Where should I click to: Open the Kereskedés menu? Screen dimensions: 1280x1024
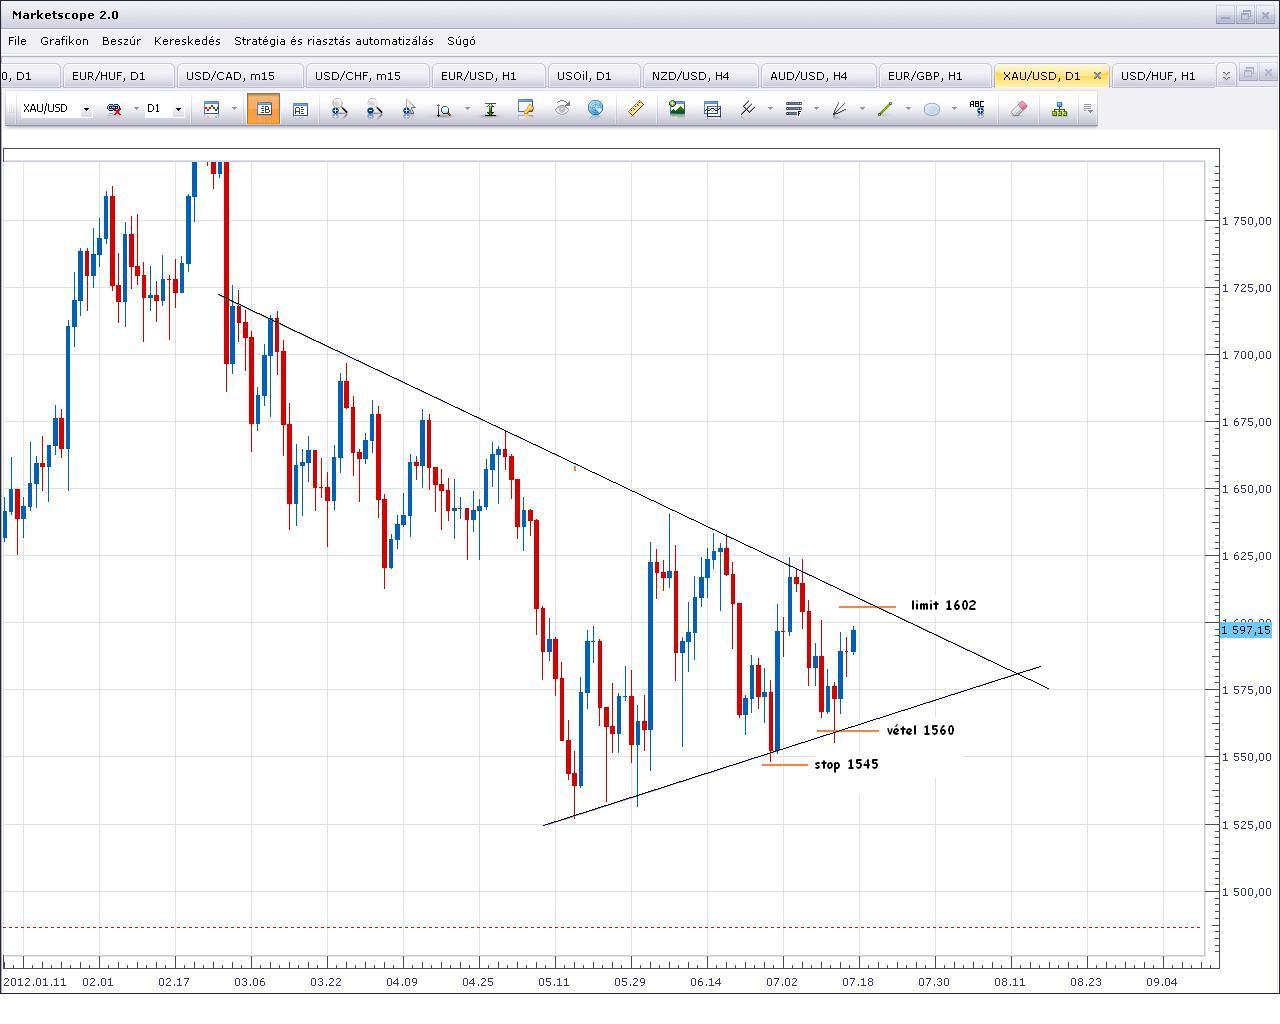coord(187,41)
